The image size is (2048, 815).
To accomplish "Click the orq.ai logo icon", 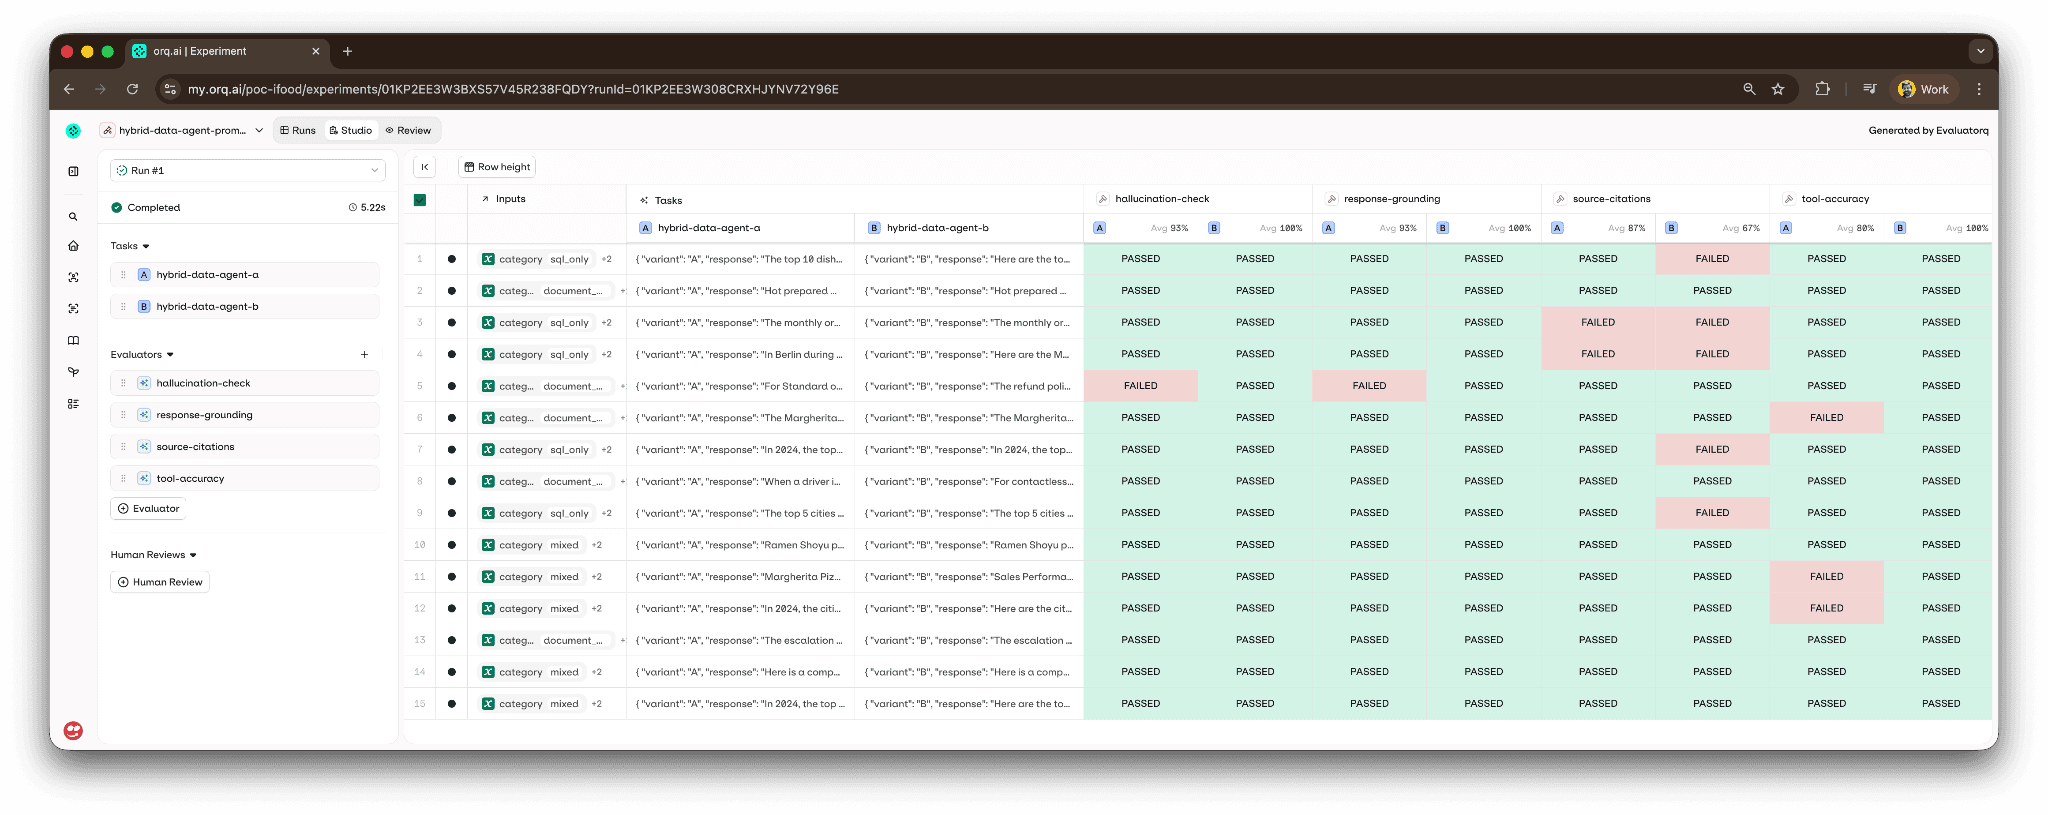I will point(73,130).
